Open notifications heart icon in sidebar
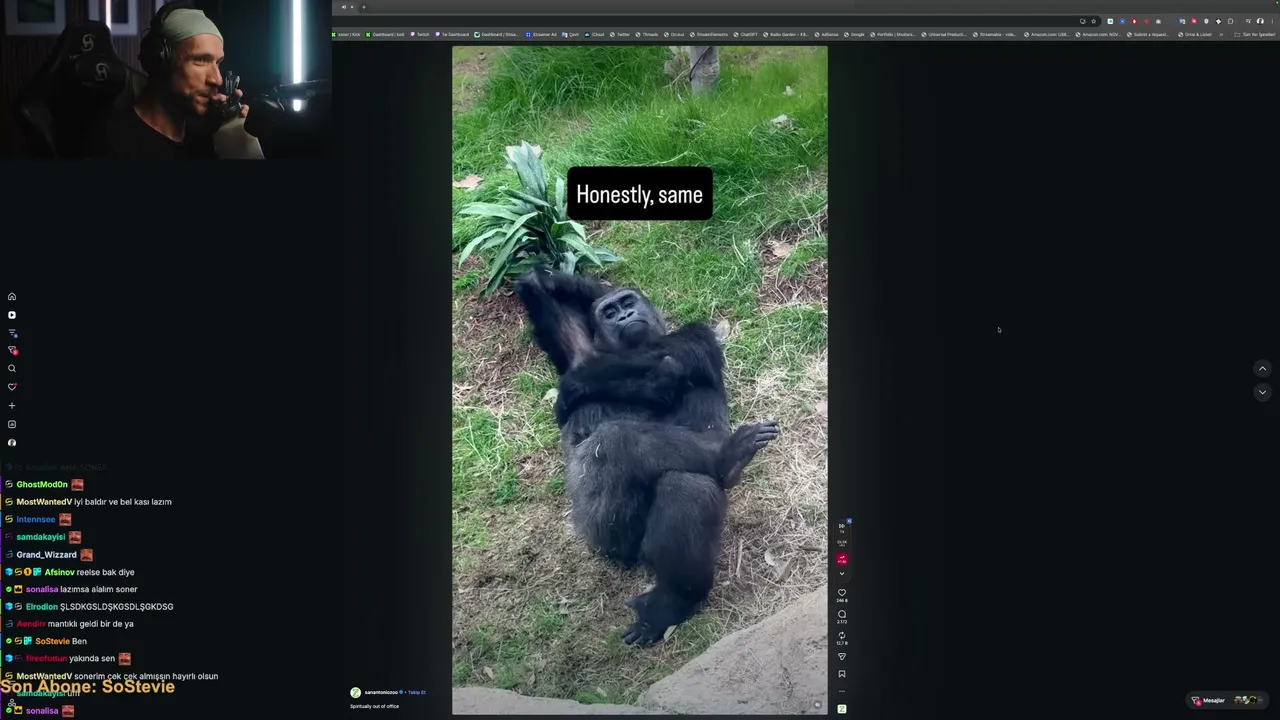 [12, 387]
